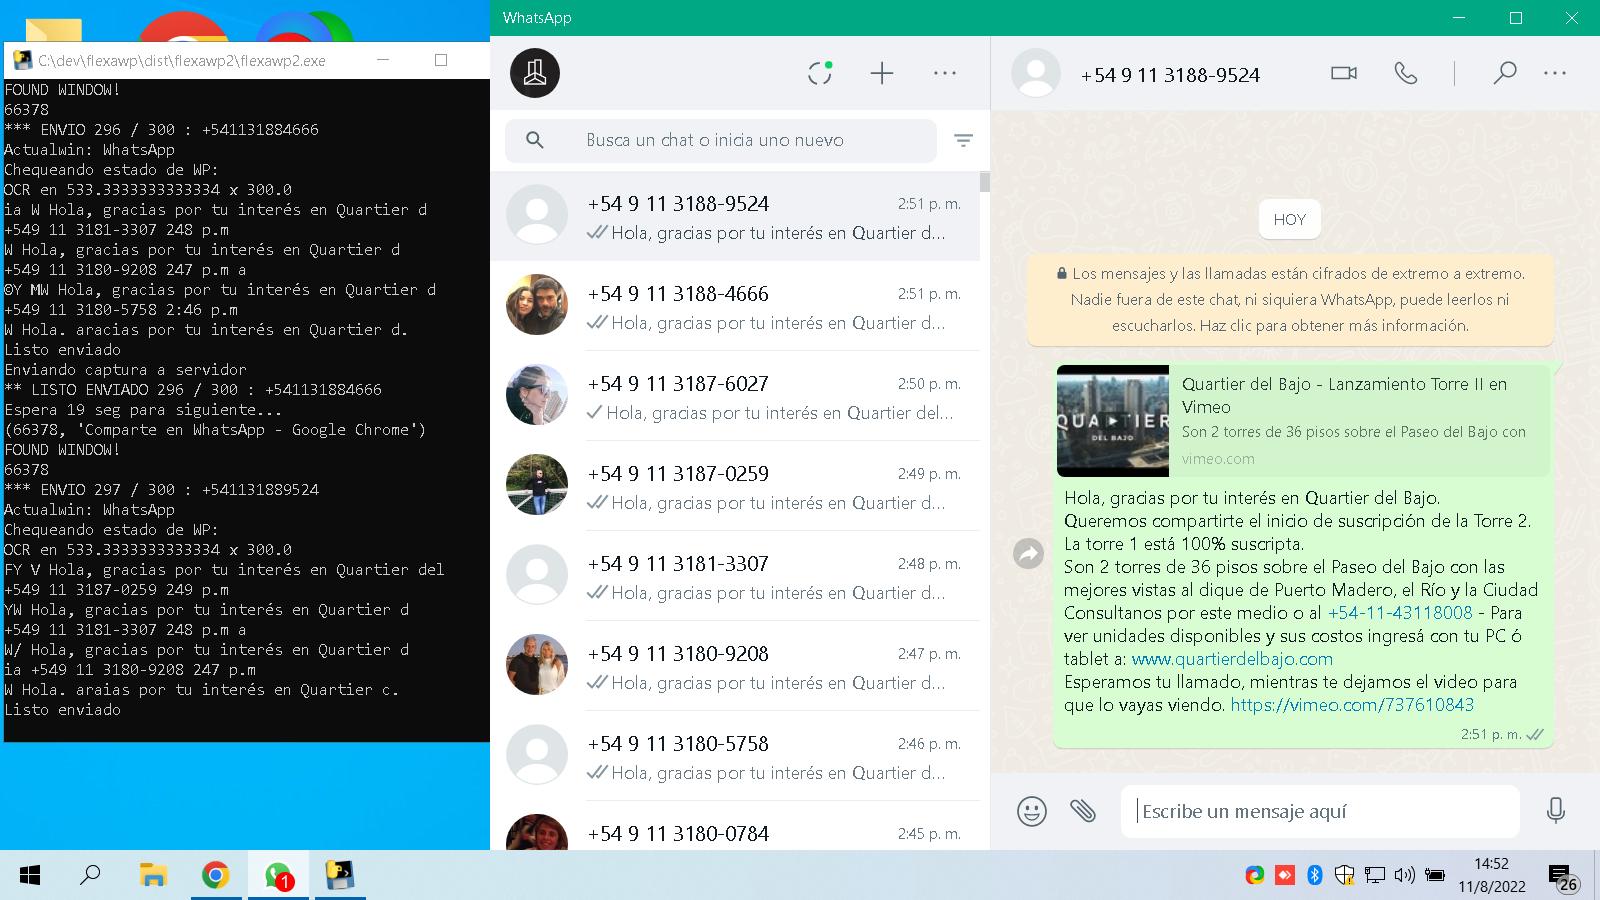The image size is (1600, 900).
Task: Open chat +54 9 11 3180-0784
Action: pyautogui.click(x=735, y=826)
